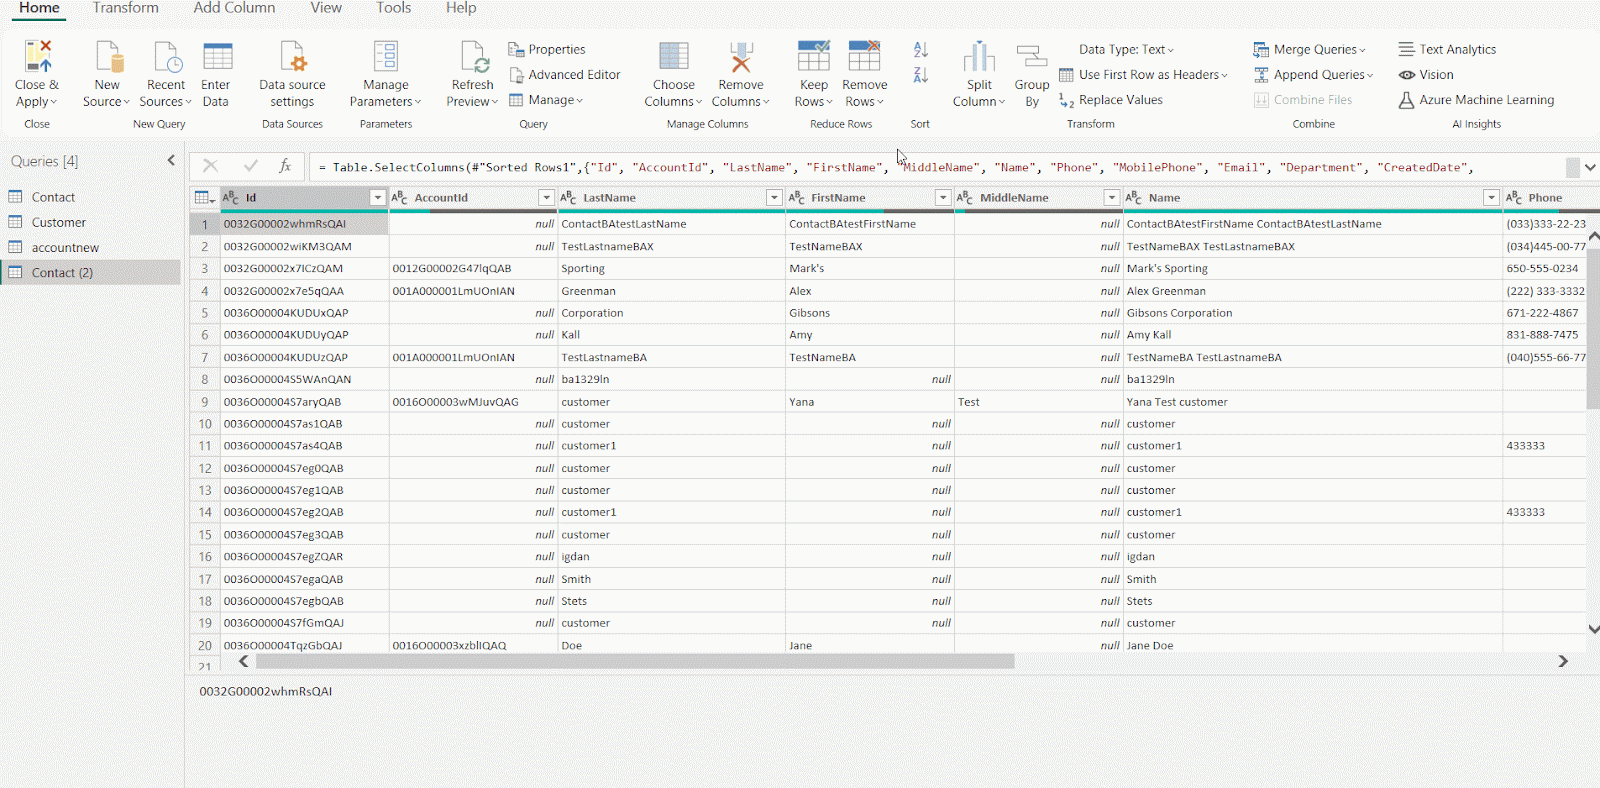
Task: Click the Vision AI insights icon
Action: coord(1407,75)
